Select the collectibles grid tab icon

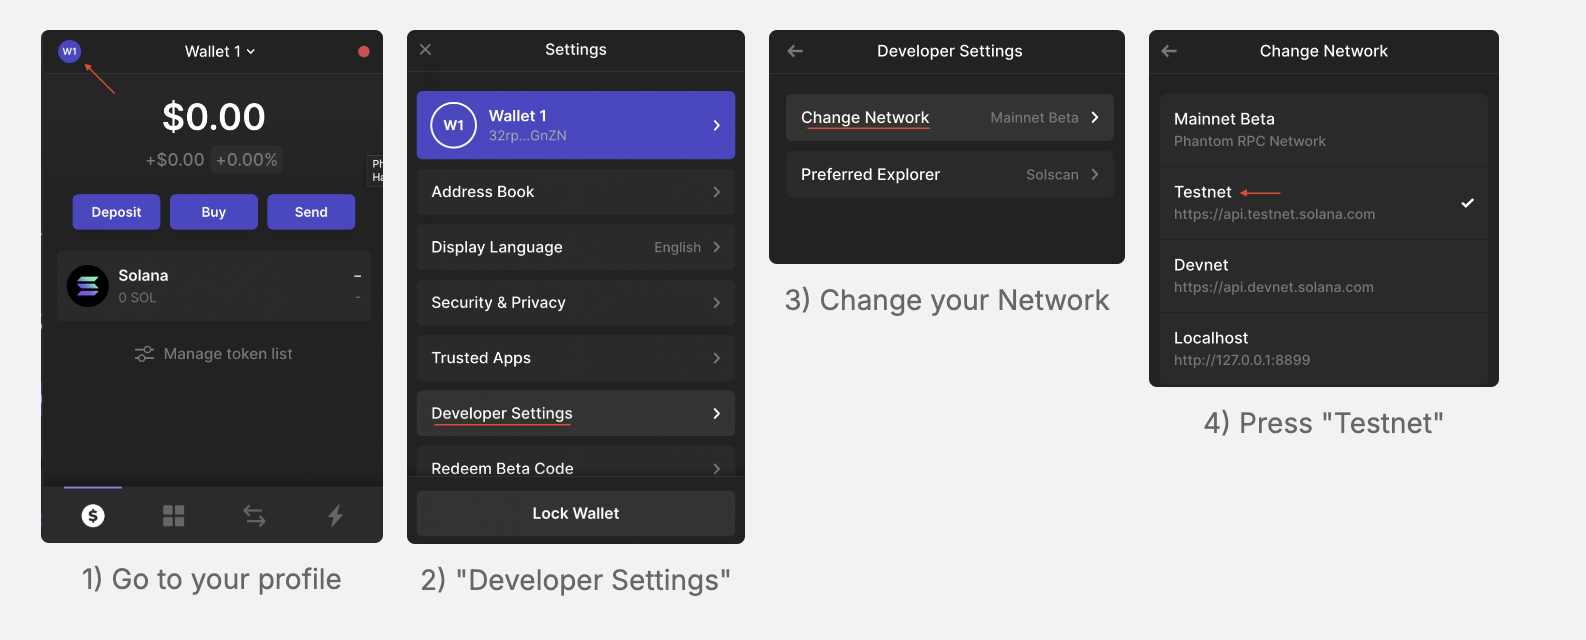tap(174, 515)
